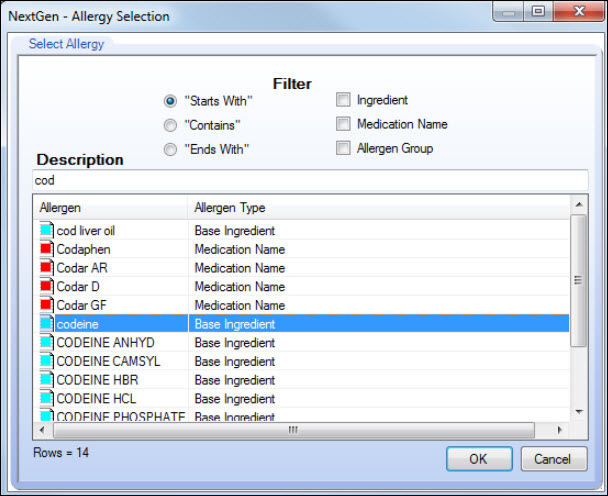This screenshot has width=608, height=496.
Task: Click the cyan icon beside cod liver oil
Action: (x=46, y=230)
